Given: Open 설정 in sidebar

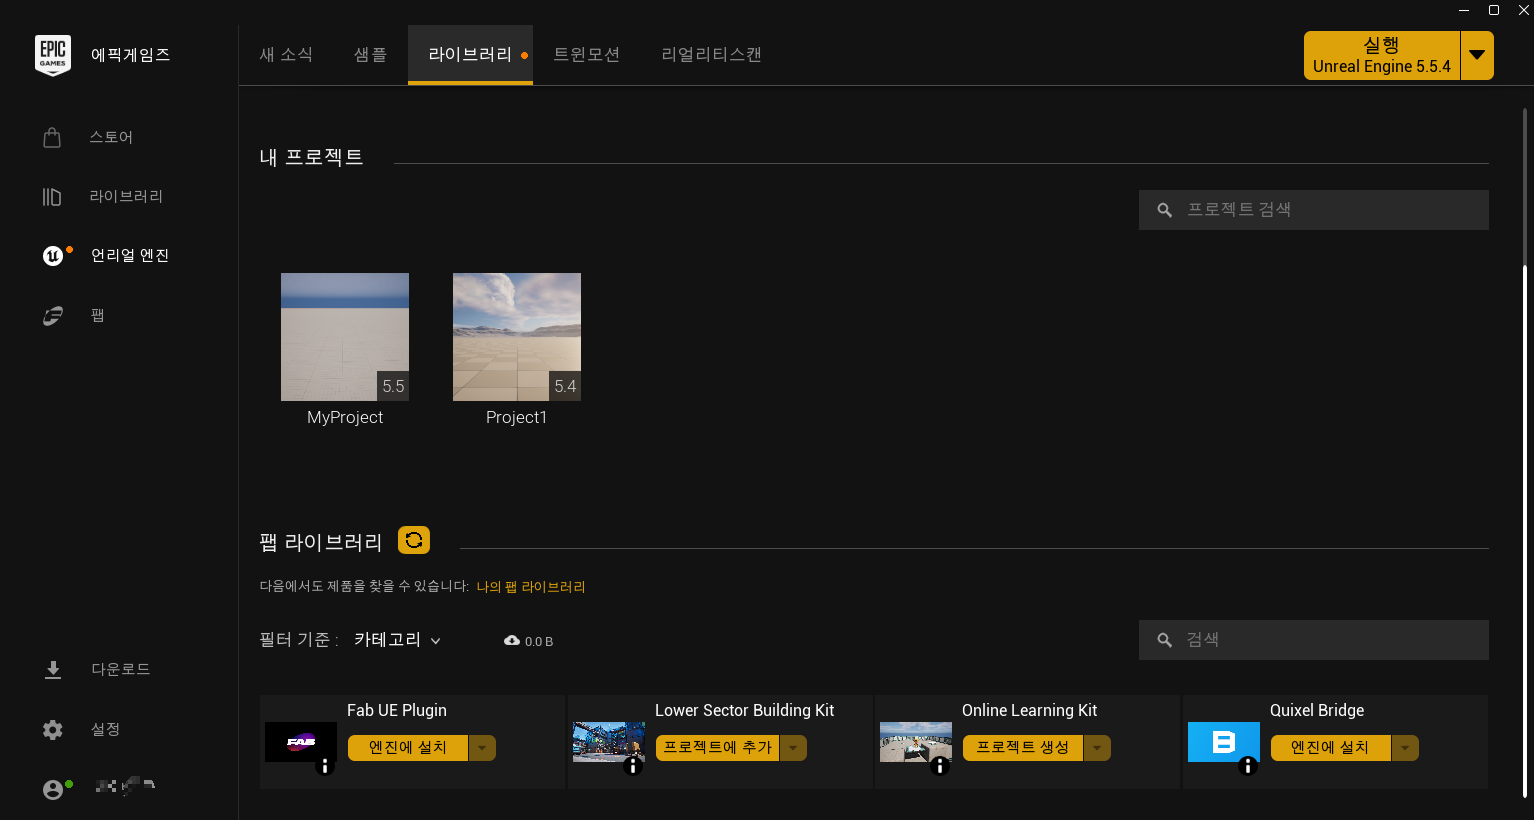Looking at the screenshot, I should click(x=106, y=730).
